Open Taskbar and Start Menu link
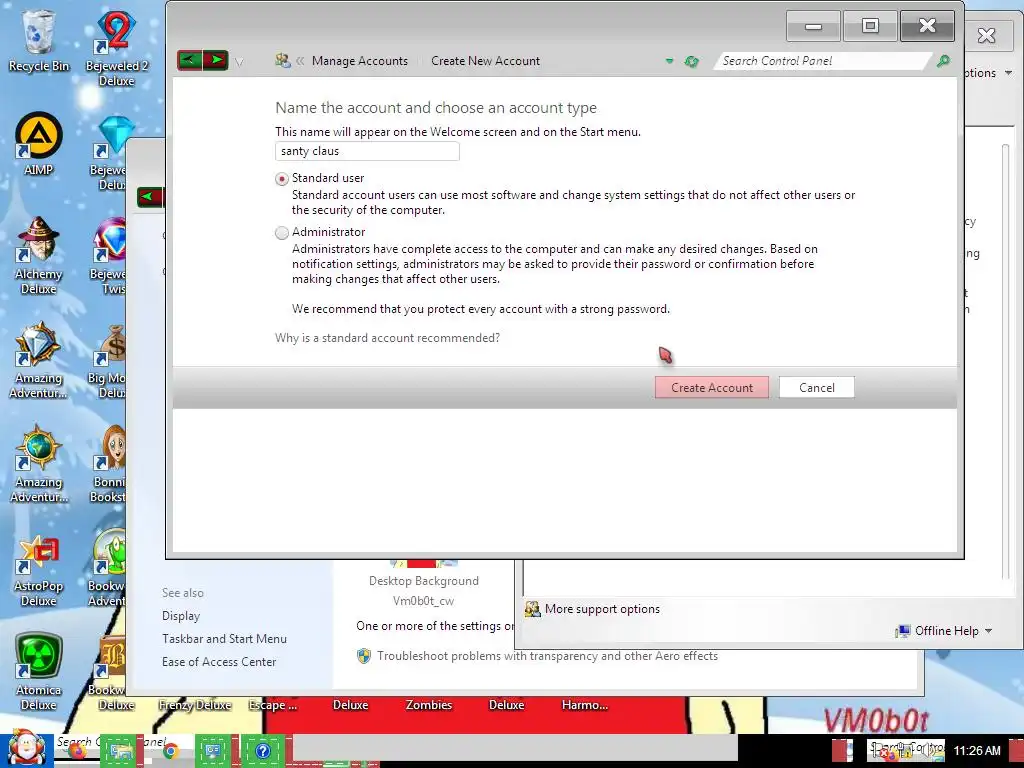The height and width of the screenshot is (768, 1024). coord(224,639)
